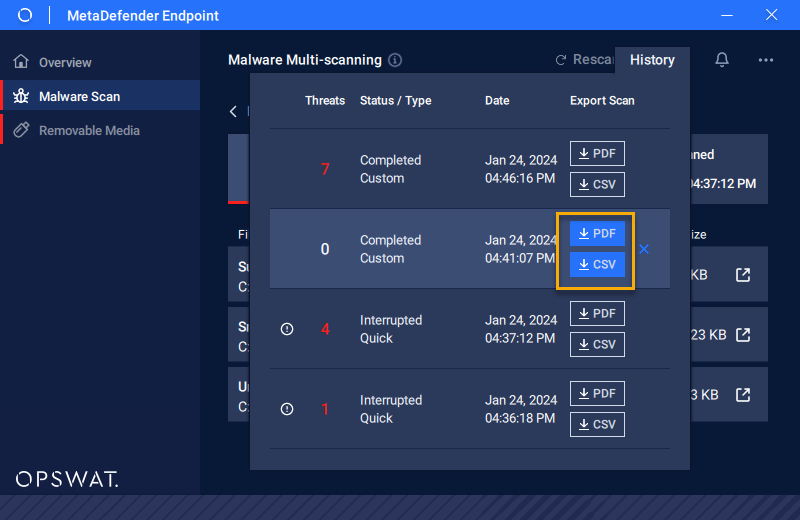The height and width of the screenshot is (520, 800).
Task: Go back using the left chevron arrow
Action: (233, 111)
